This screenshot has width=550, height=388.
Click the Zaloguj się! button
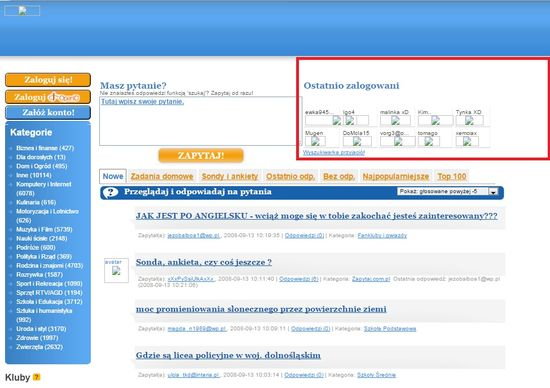tap(48, 80)
